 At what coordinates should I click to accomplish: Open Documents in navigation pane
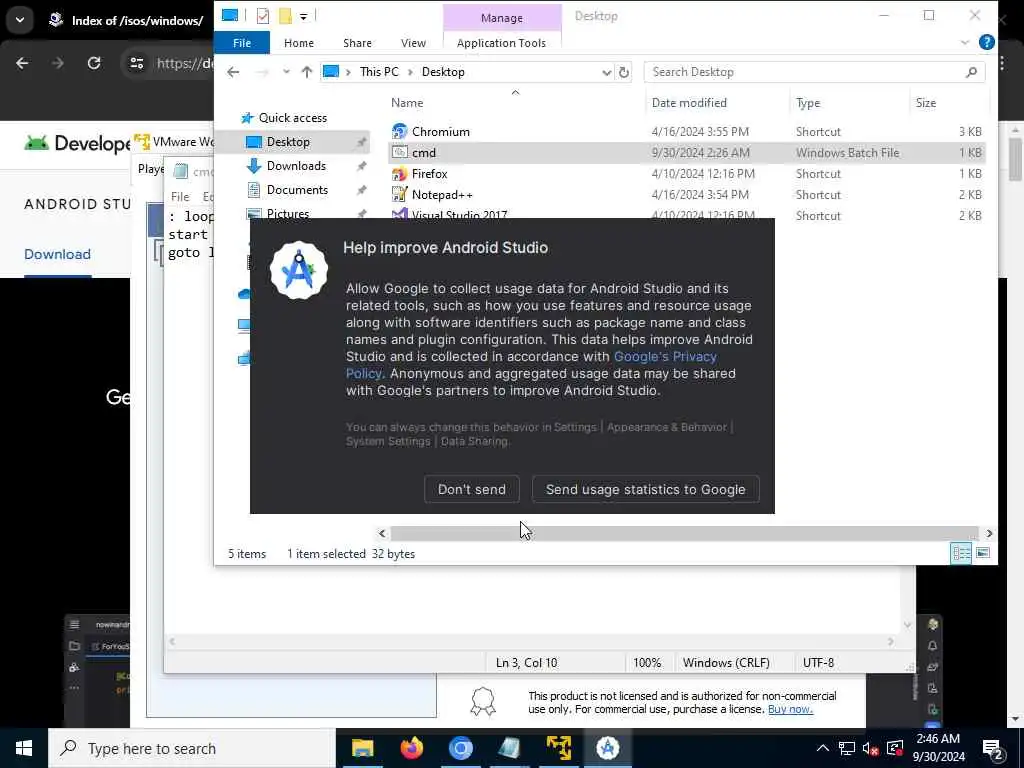[297, 190]
